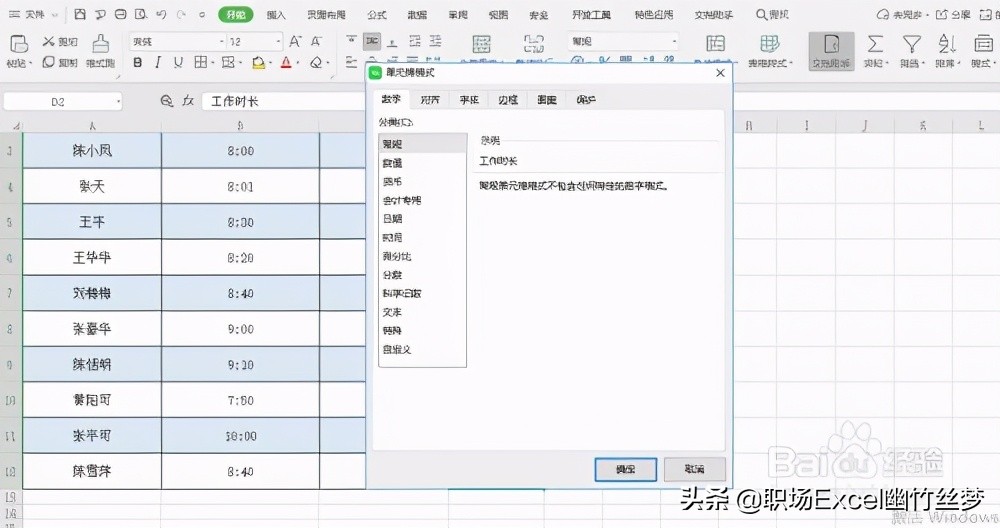Expand the Borders dropdown arrow
This screenshot has height=528, width=1000.
[x=212, y=63]
